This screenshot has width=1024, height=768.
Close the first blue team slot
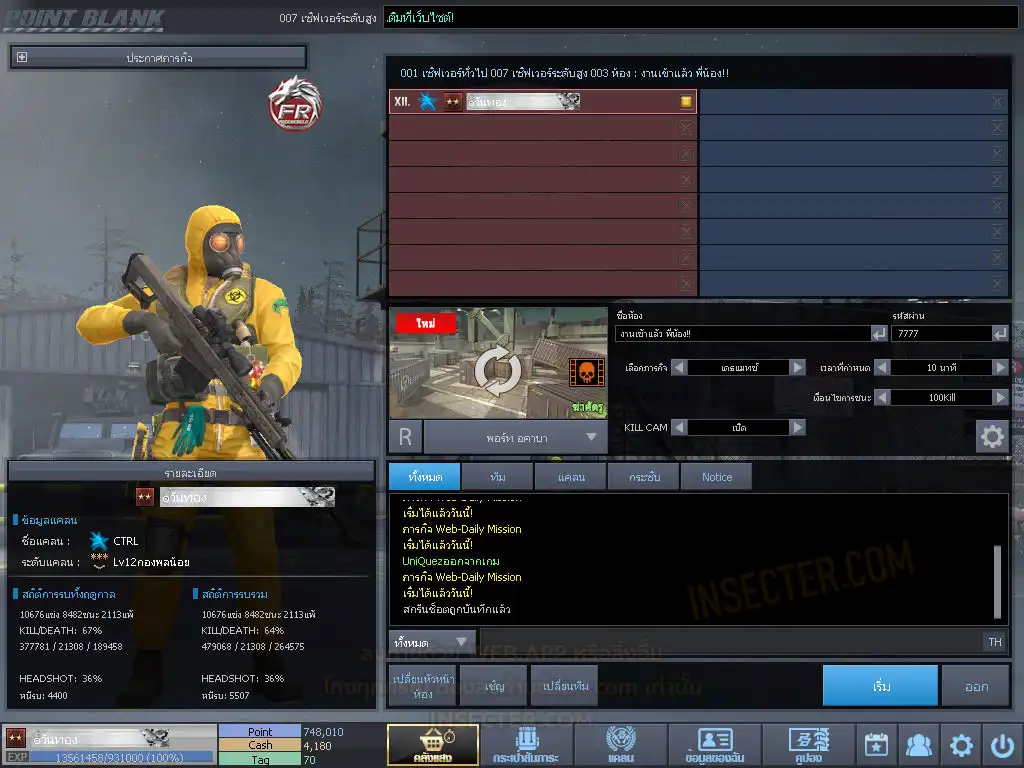point(997,102)
